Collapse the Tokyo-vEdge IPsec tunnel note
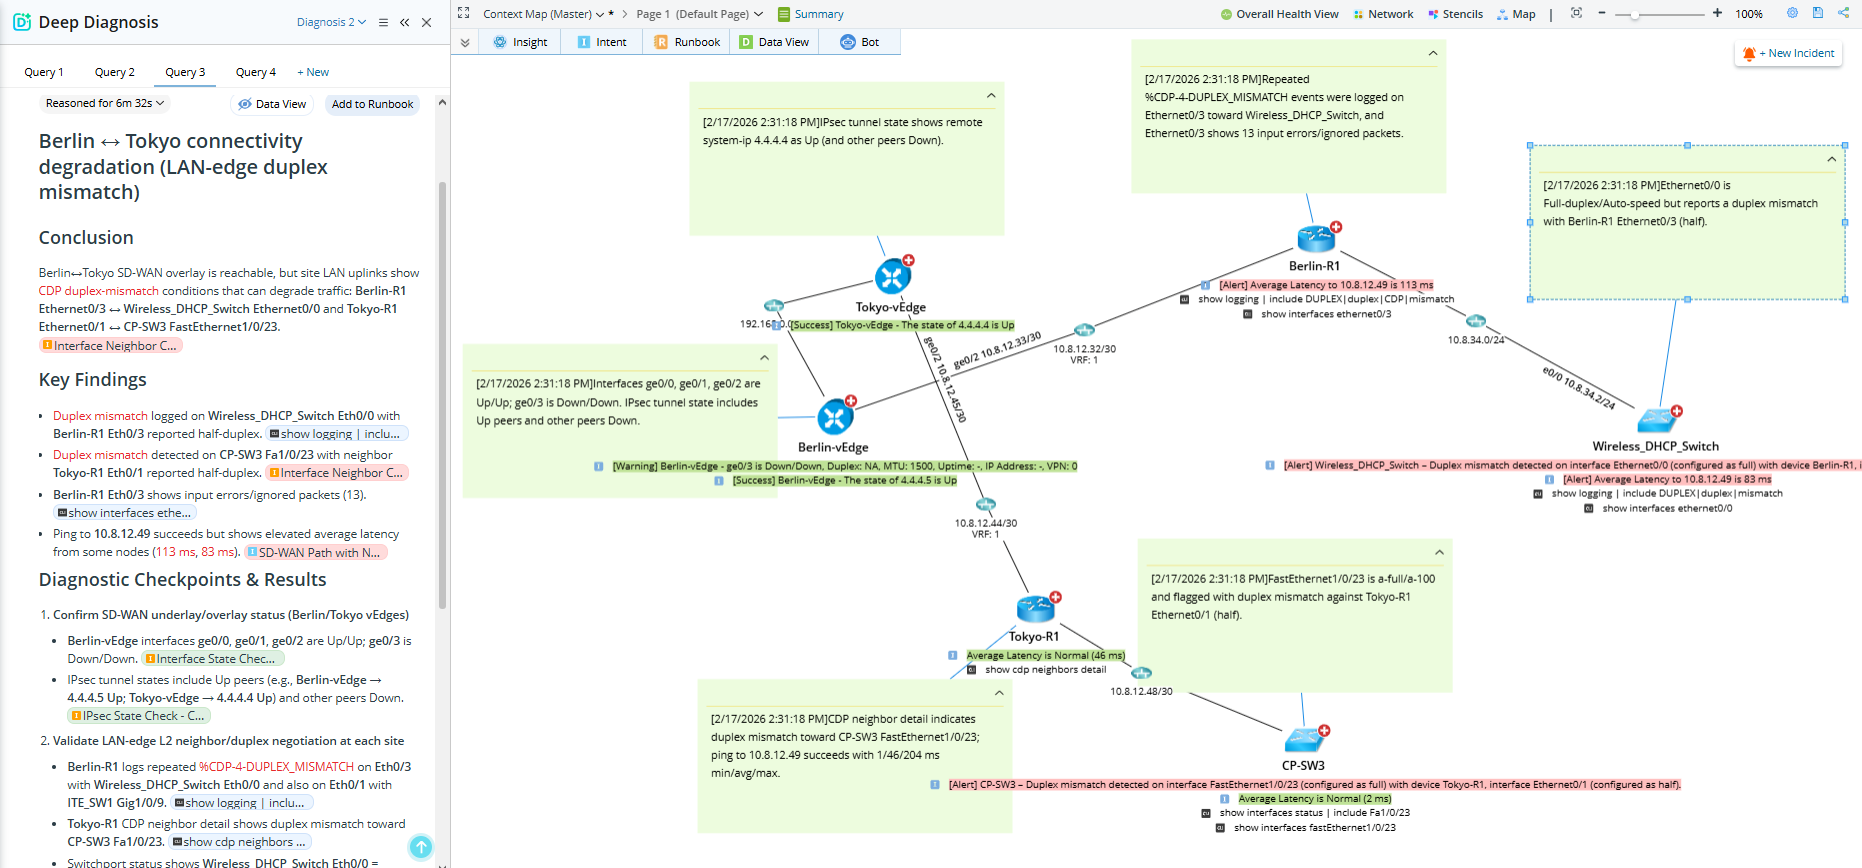Viewport: 1862px width, 868px height. coord(991,96)
